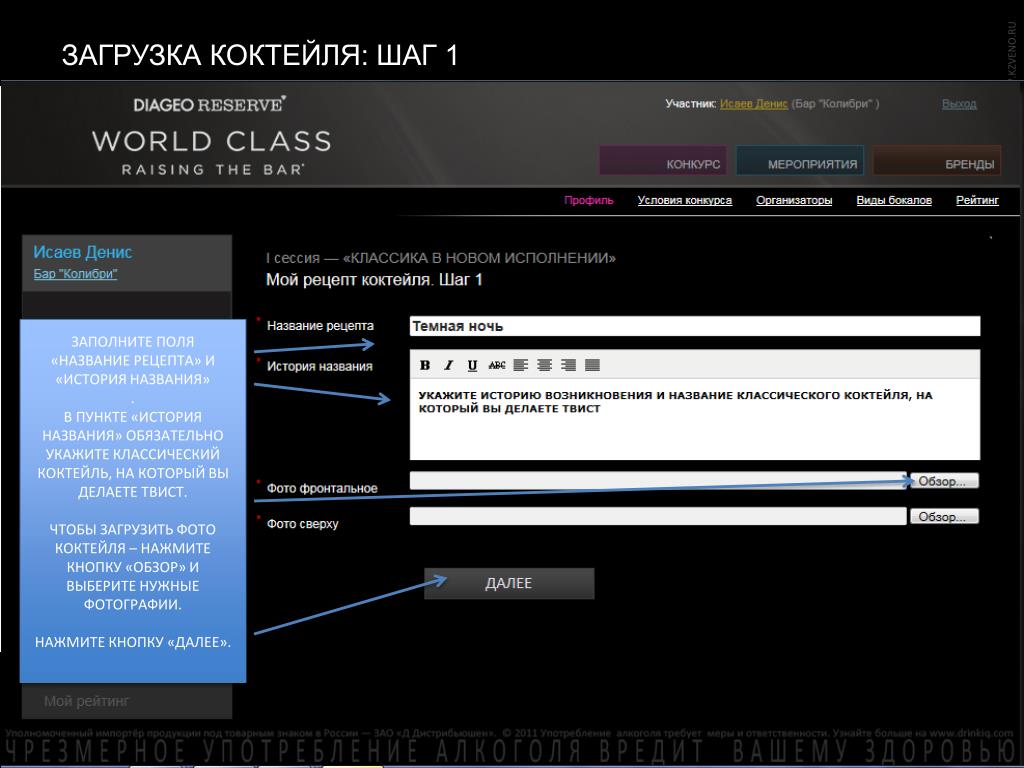Click the Фото фронтальное label
The width and height of the screenshot is (1024, 768).
coord(322,488)
